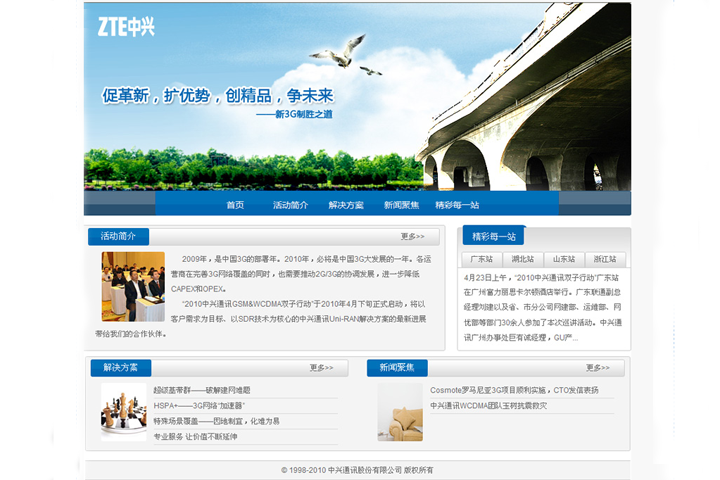Click the ZTE中兴 logo
This screenshot has width=720, height=480.
(126, 27)
